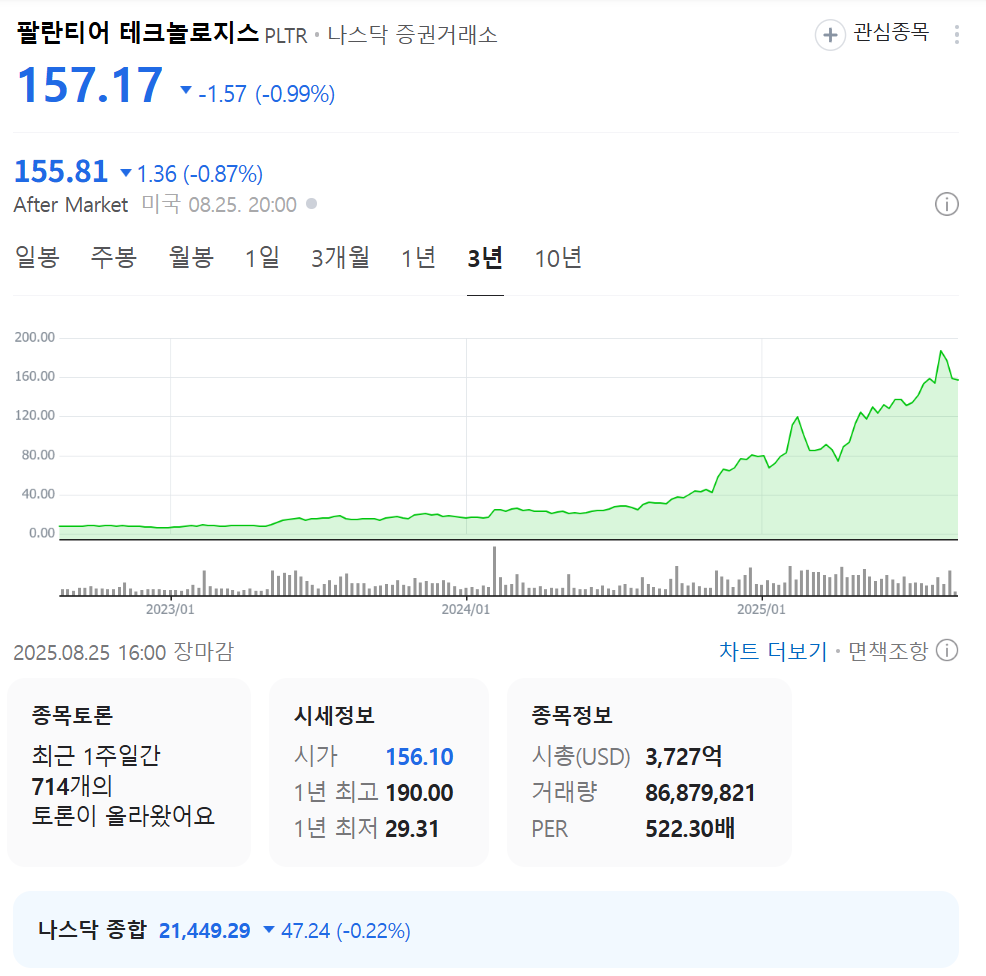
Task: Open the 종목정보 stock info card
Action: click(649, 772)
